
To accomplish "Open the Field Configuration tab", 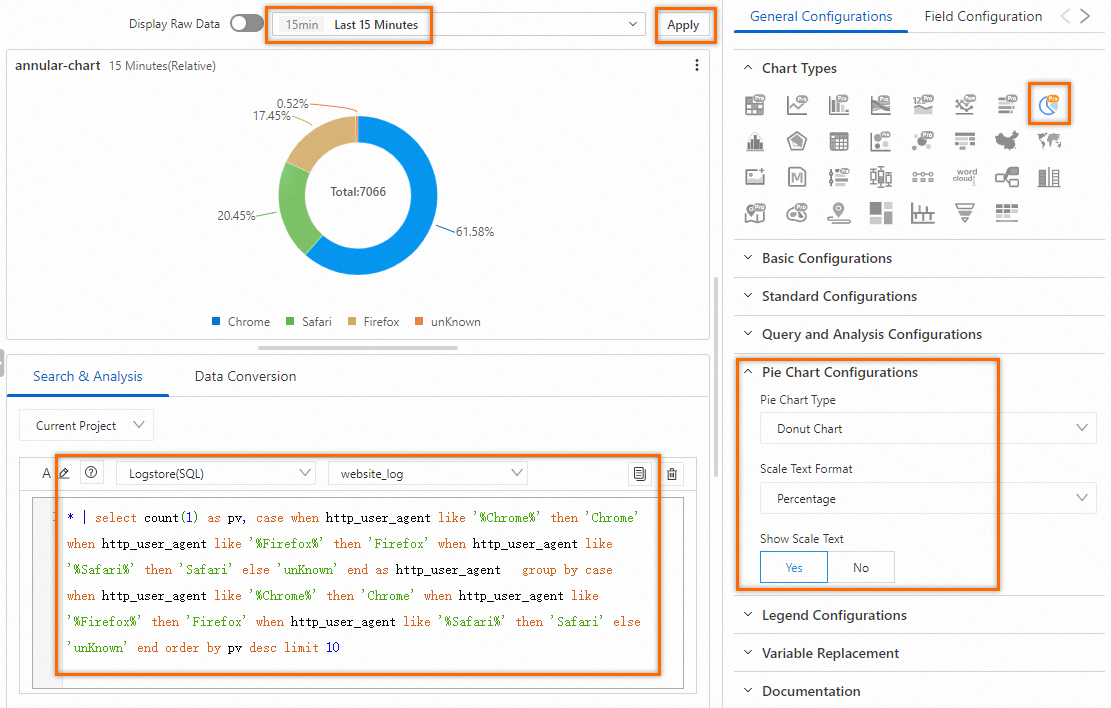I will click(x=983, y=16).
